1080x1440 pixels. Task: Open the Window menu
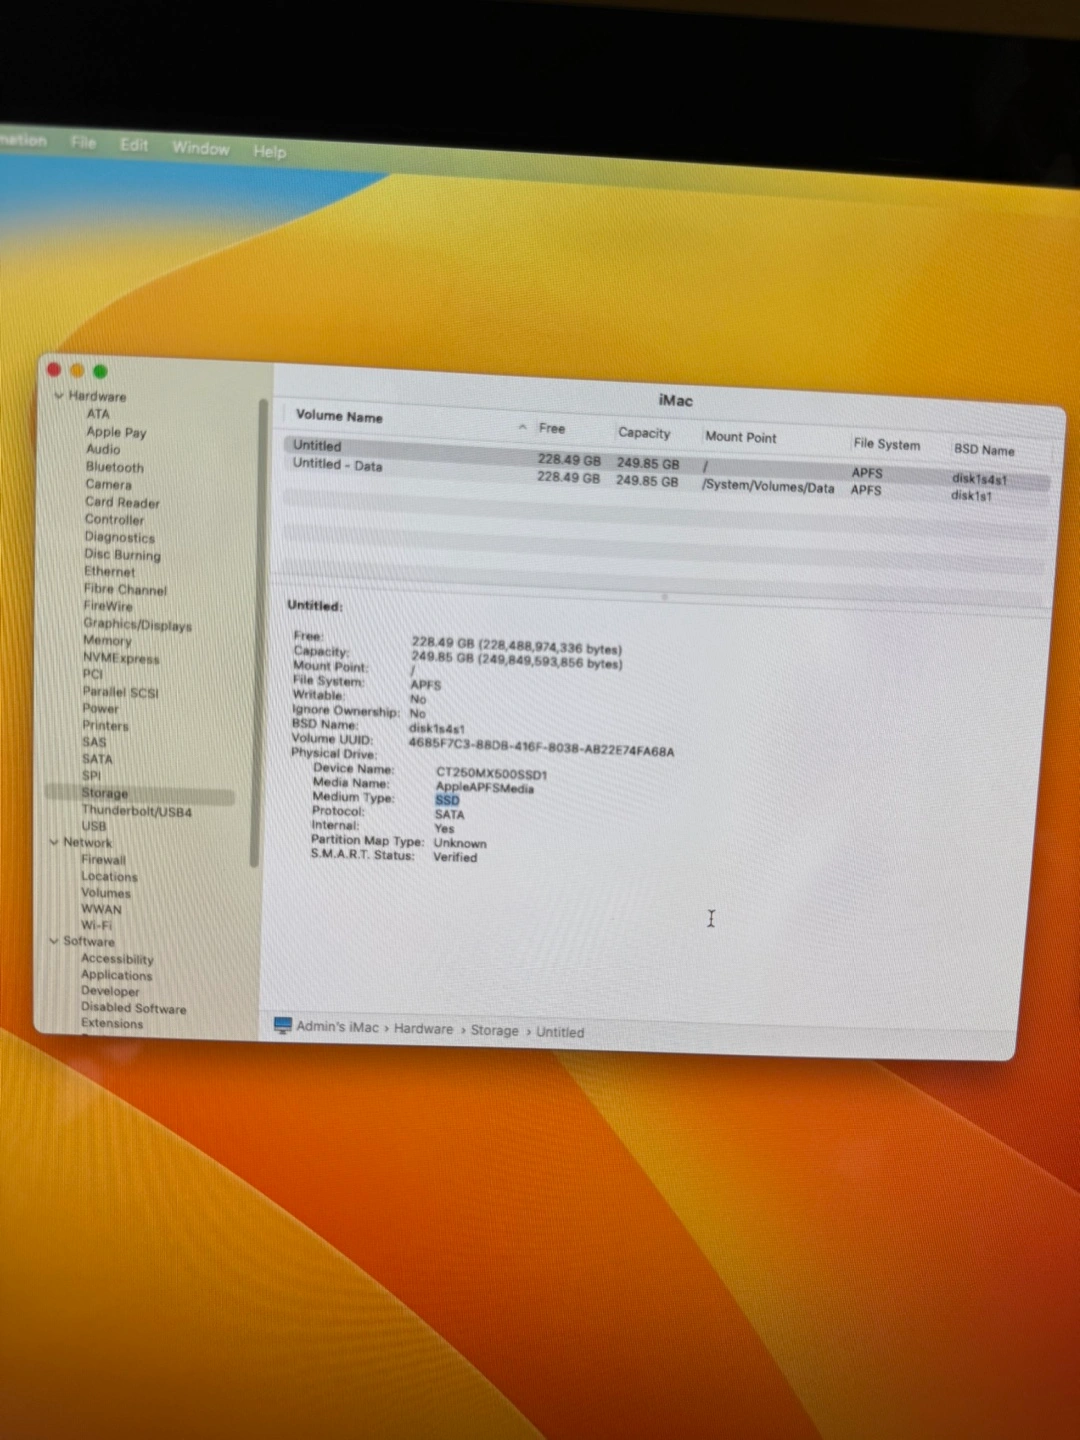click(x=201, y=148)
